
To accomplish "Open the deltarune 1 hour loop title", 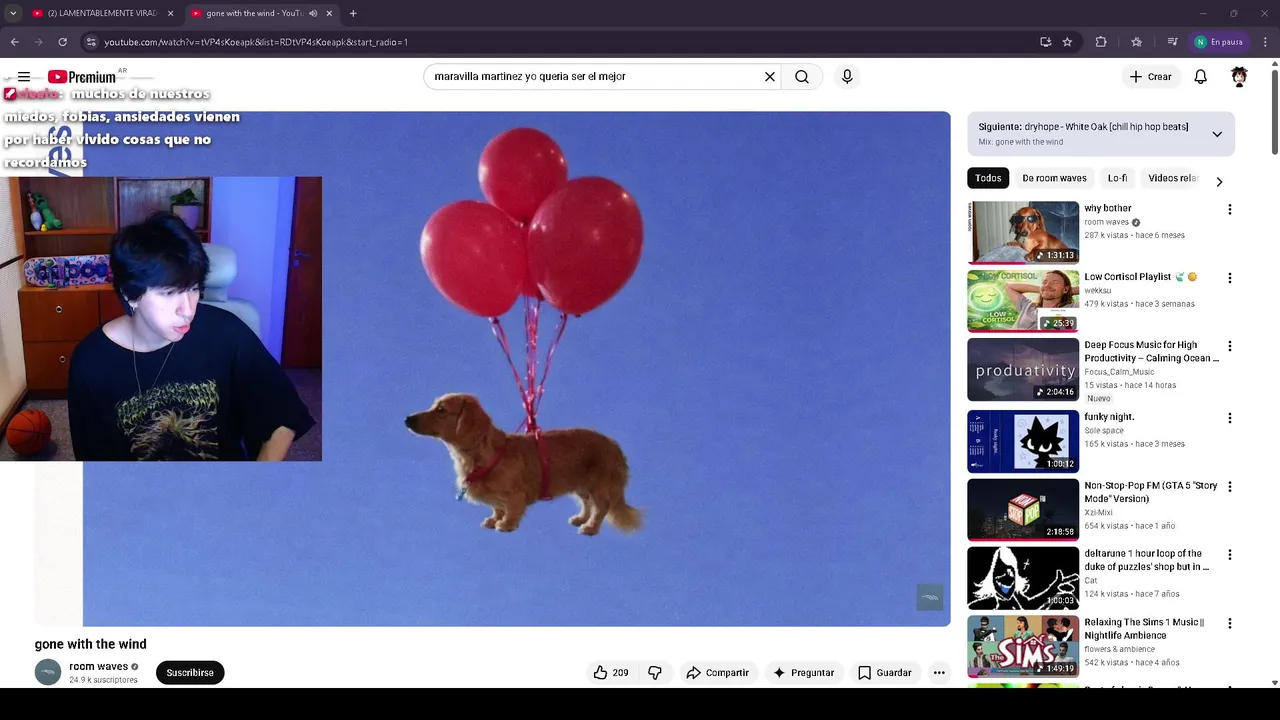I will coord(1146,560).
